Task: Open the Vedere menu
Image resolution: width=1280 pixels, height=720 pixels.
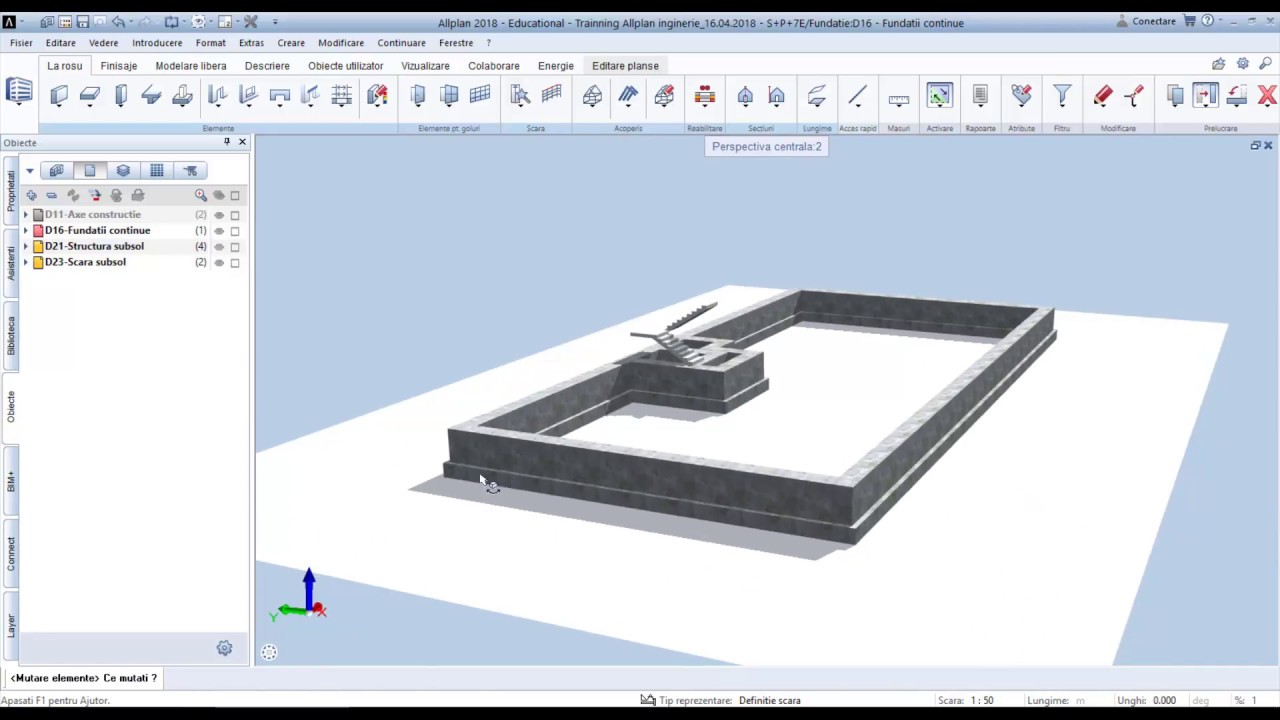Action: point(104,43)
